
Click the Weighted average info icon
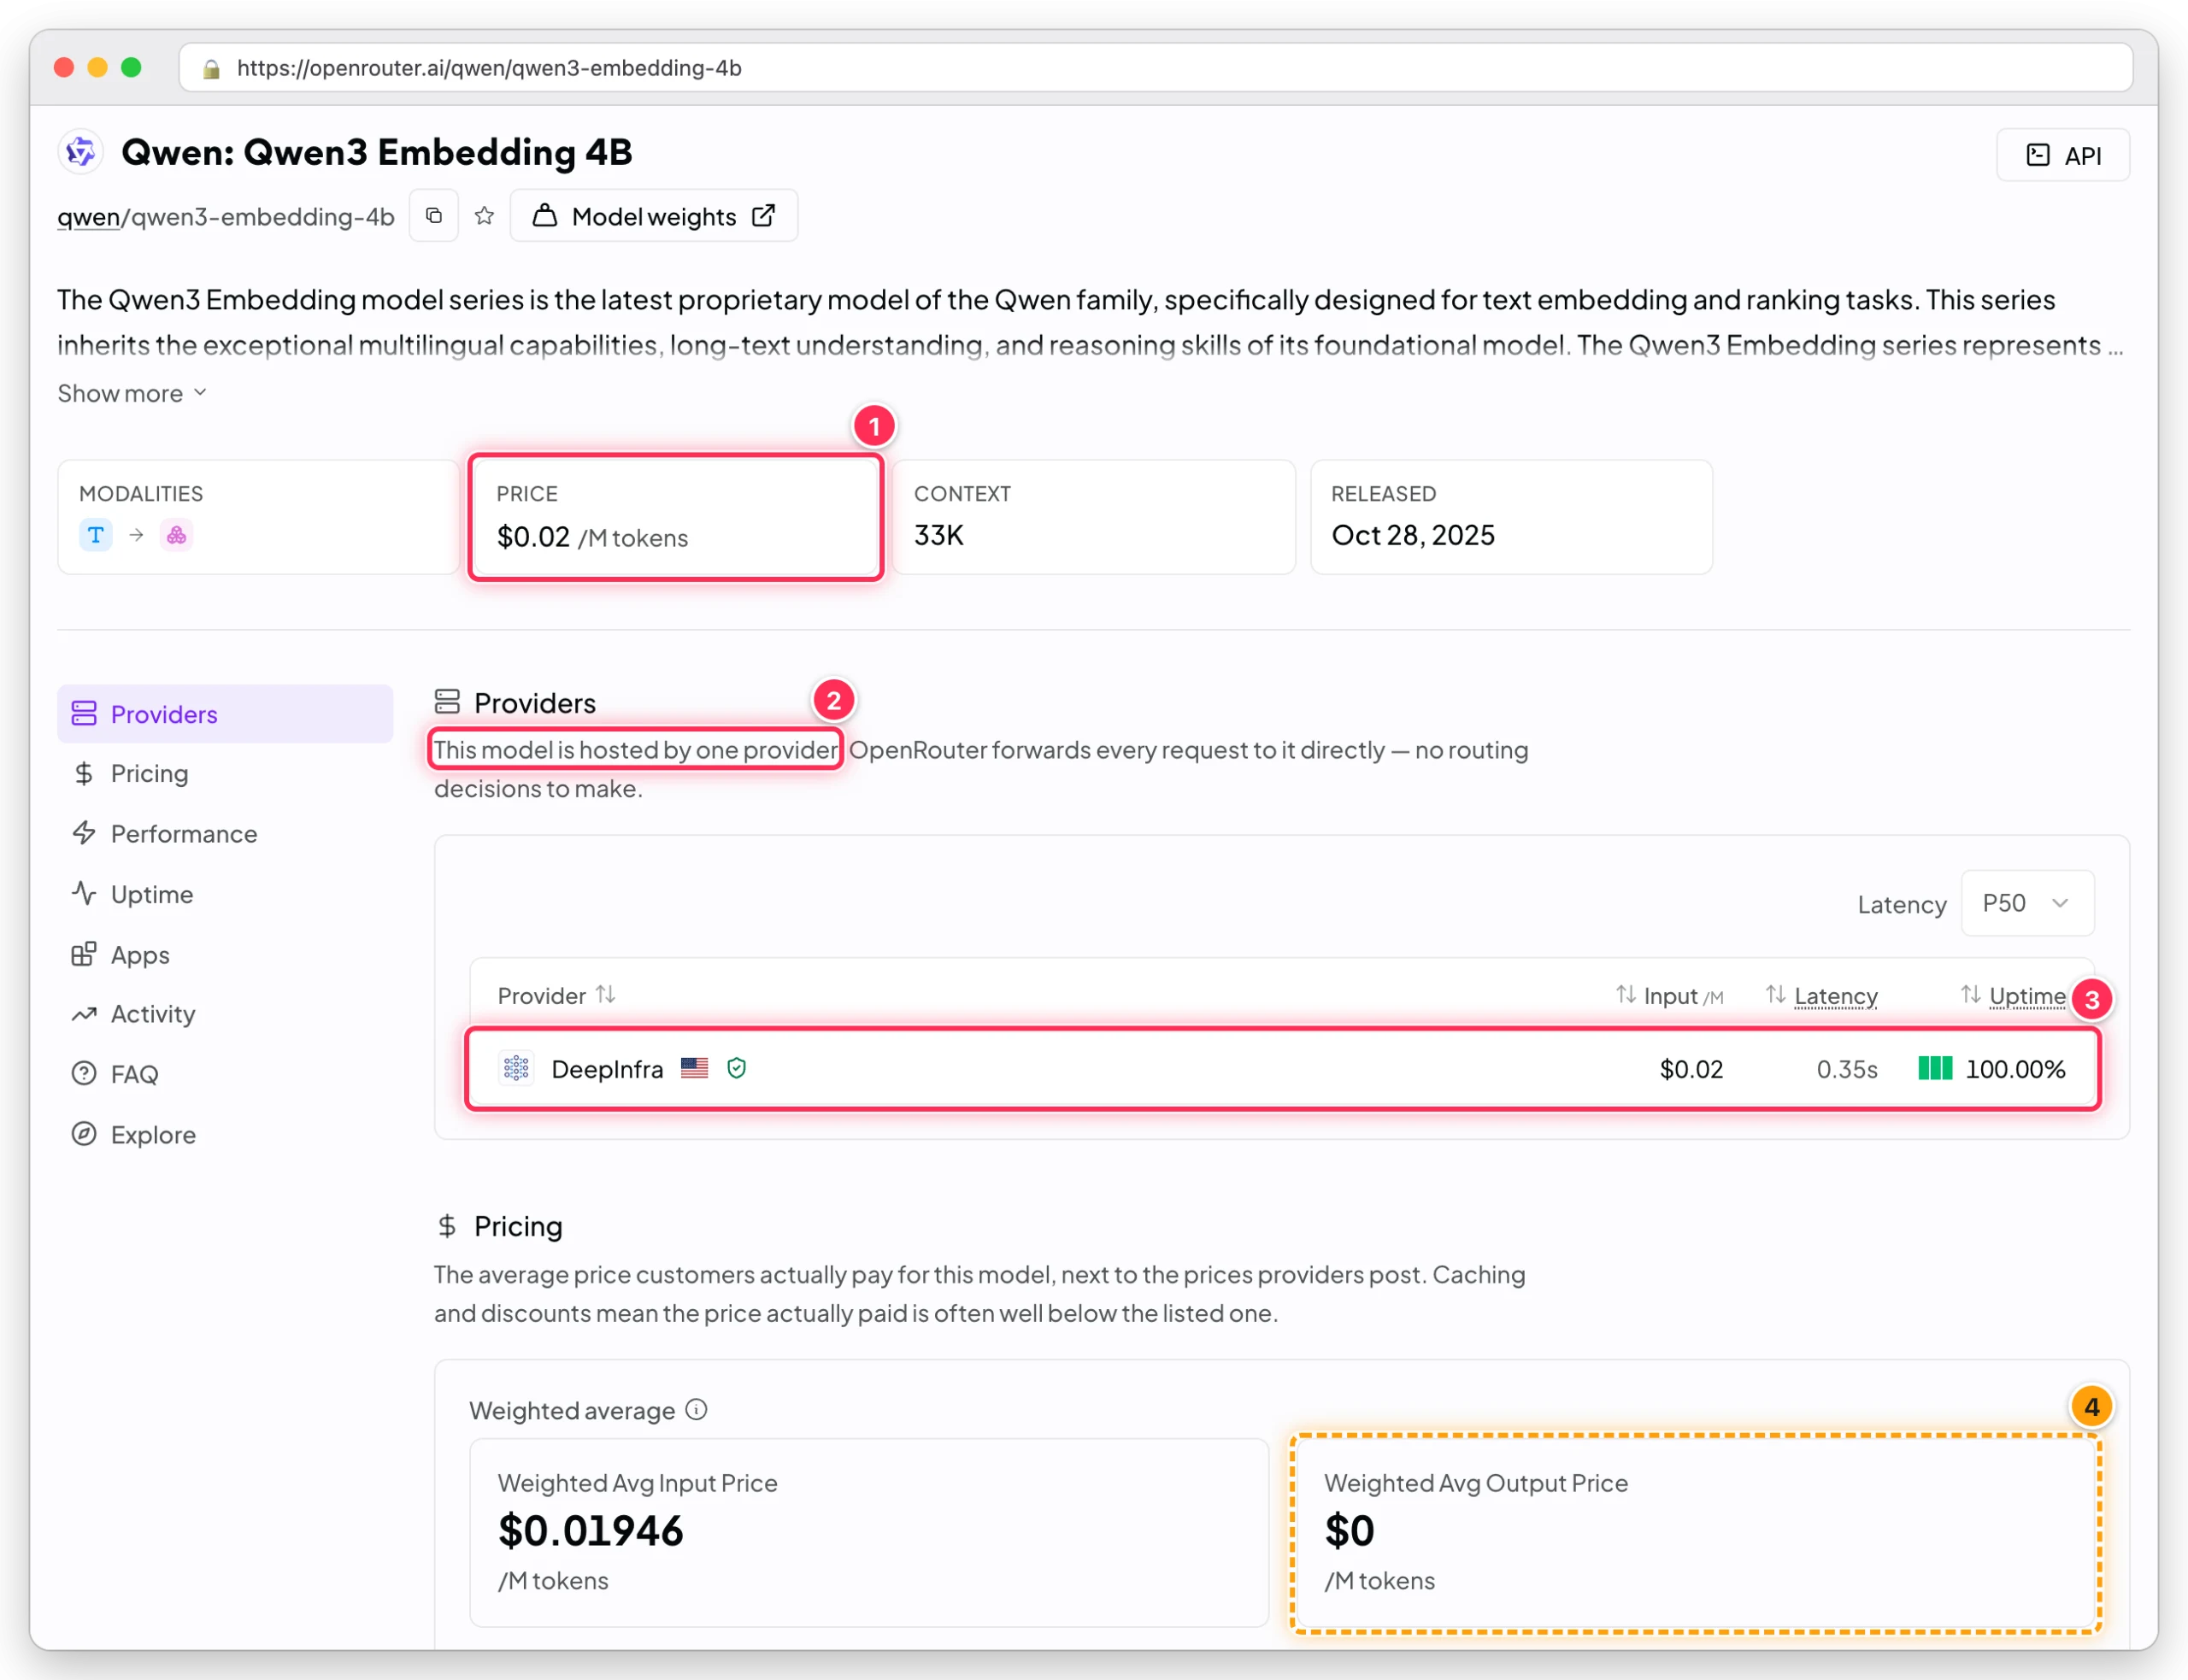(697, 1410)
